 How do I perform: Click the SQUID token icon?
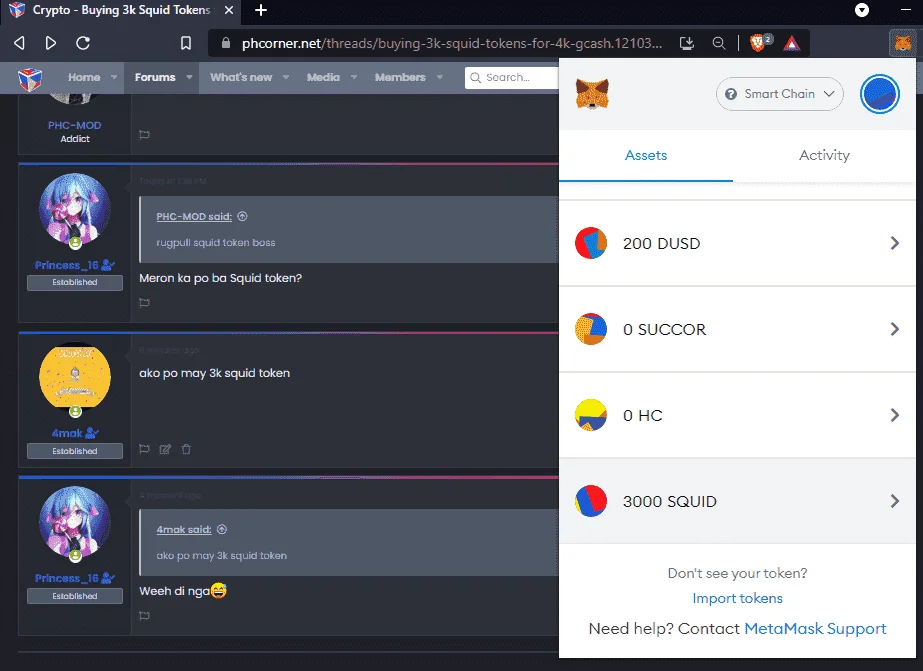pyautogui.click(x=591, y=501)
